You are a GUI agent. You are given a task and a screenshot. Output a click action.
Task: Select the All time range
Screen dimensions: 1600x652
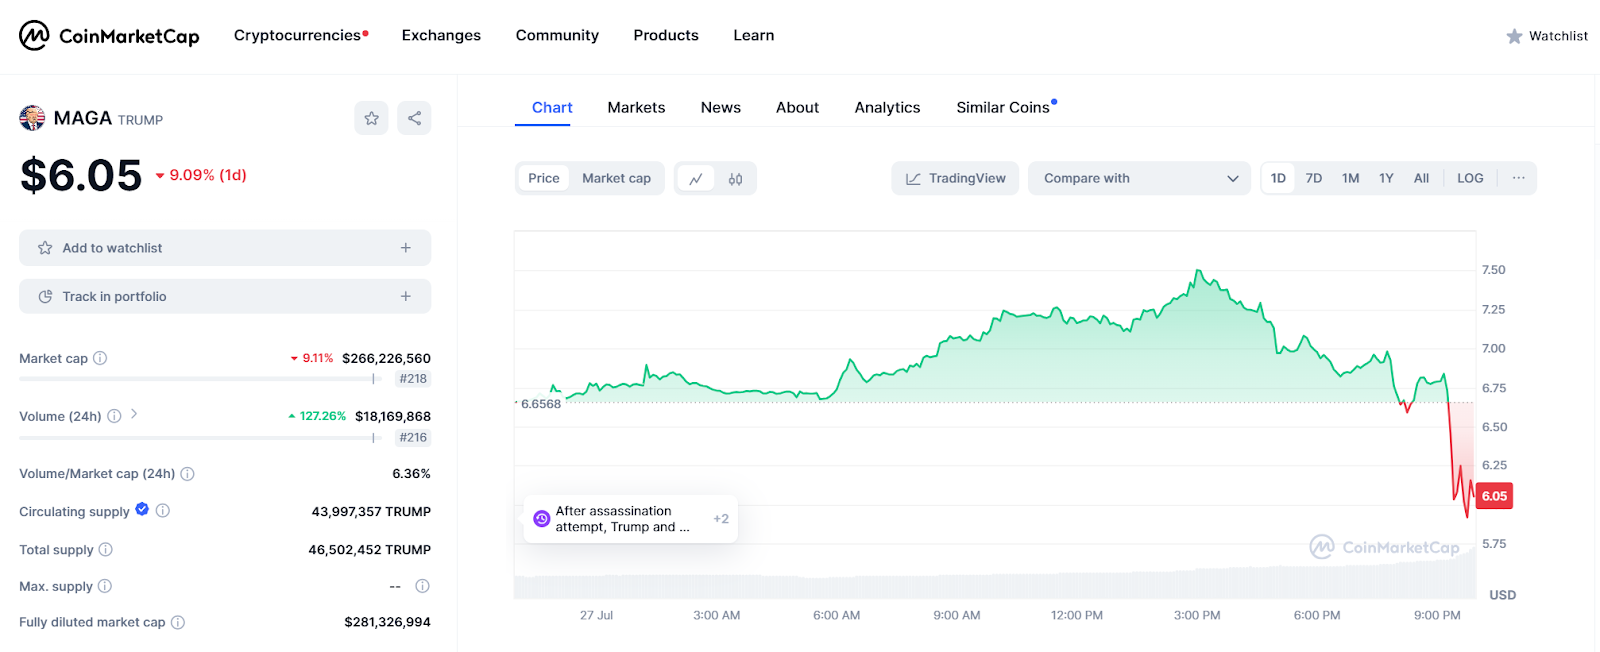tap(1421, 178)
